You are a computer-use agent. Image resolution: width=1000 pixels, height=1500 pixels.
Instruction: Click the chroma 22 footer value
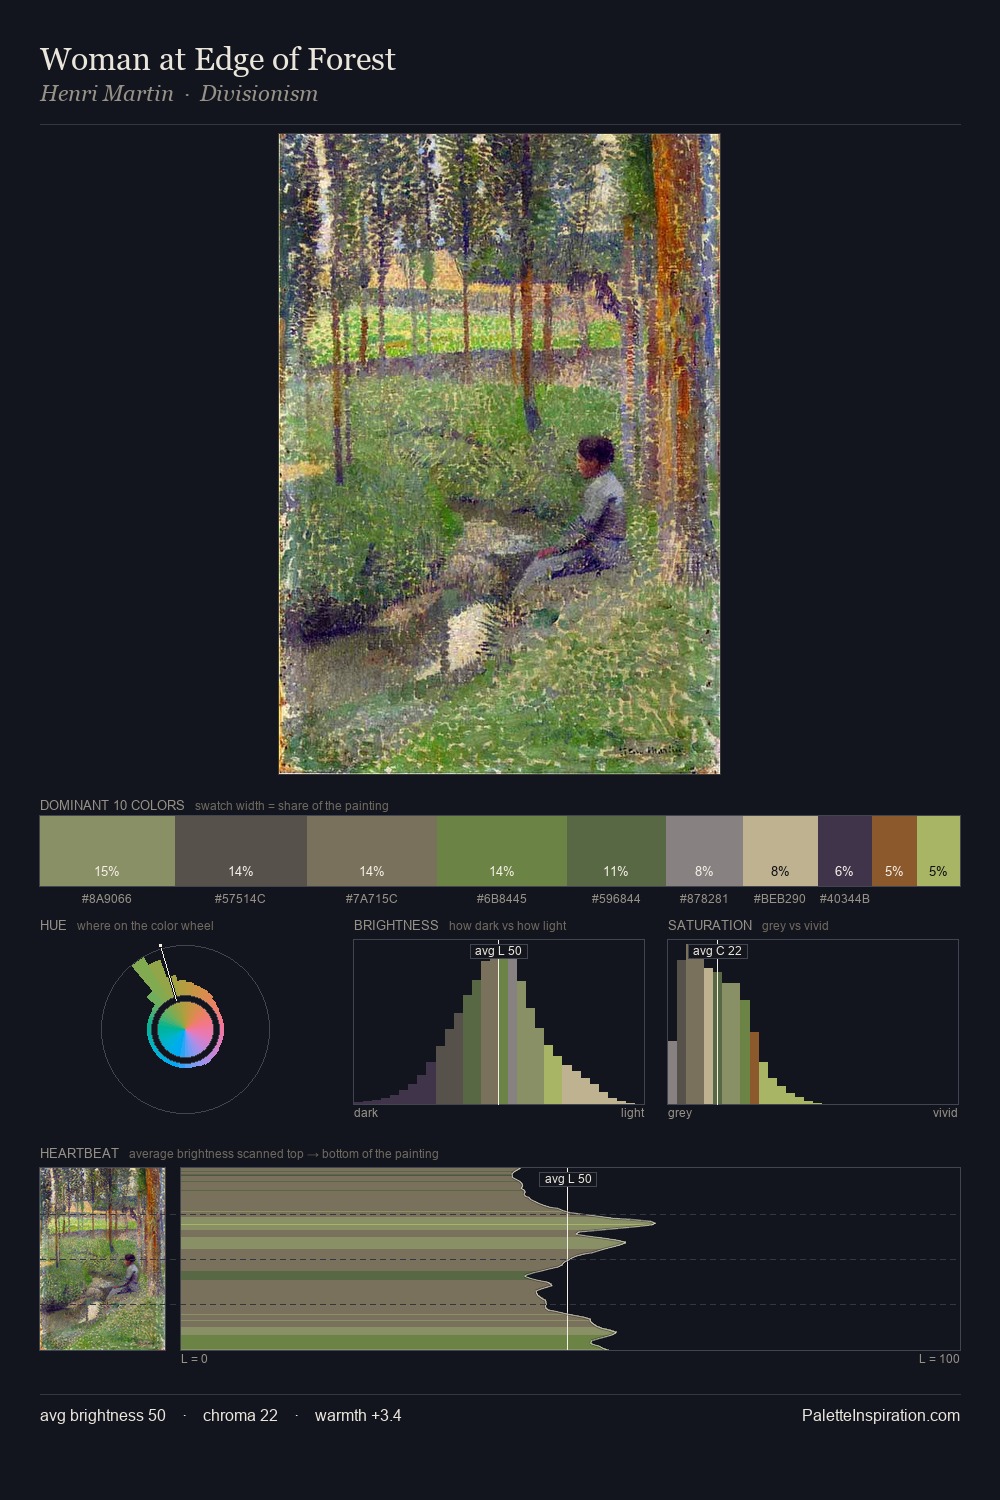tap(240, 1415)
